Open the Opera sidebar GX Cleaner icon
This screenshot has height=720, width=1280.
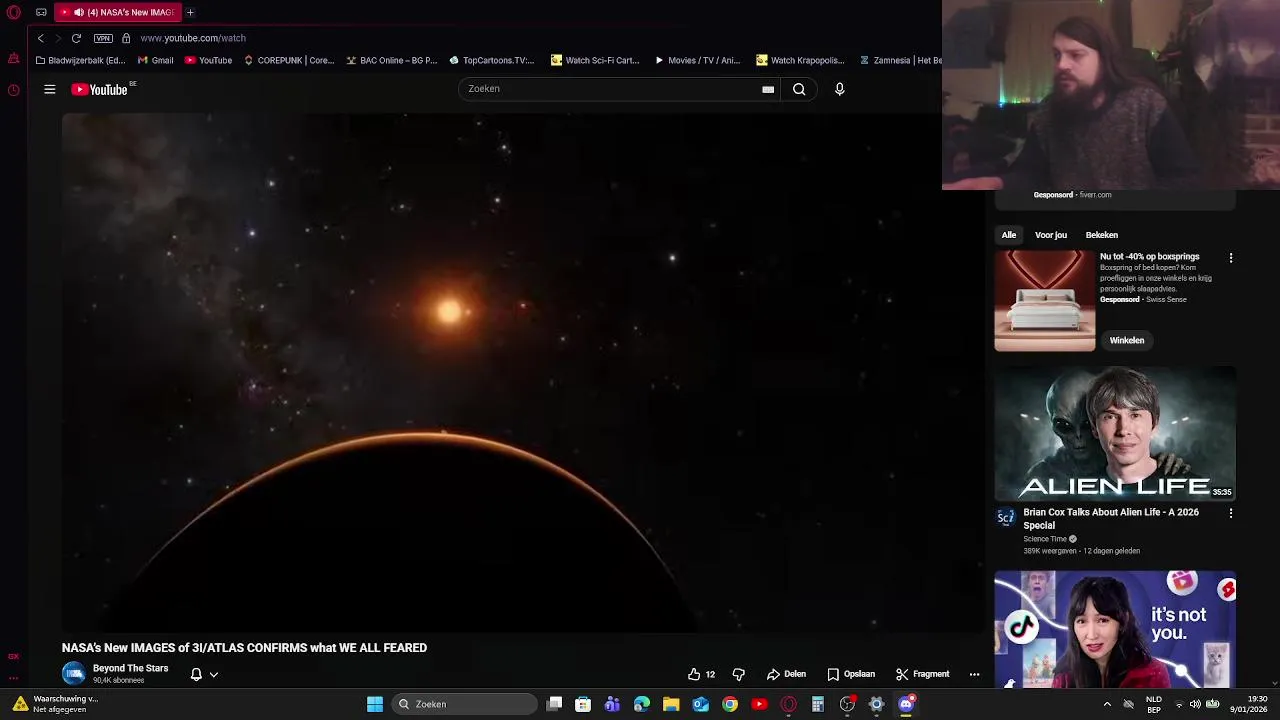[x=13, y=59]
